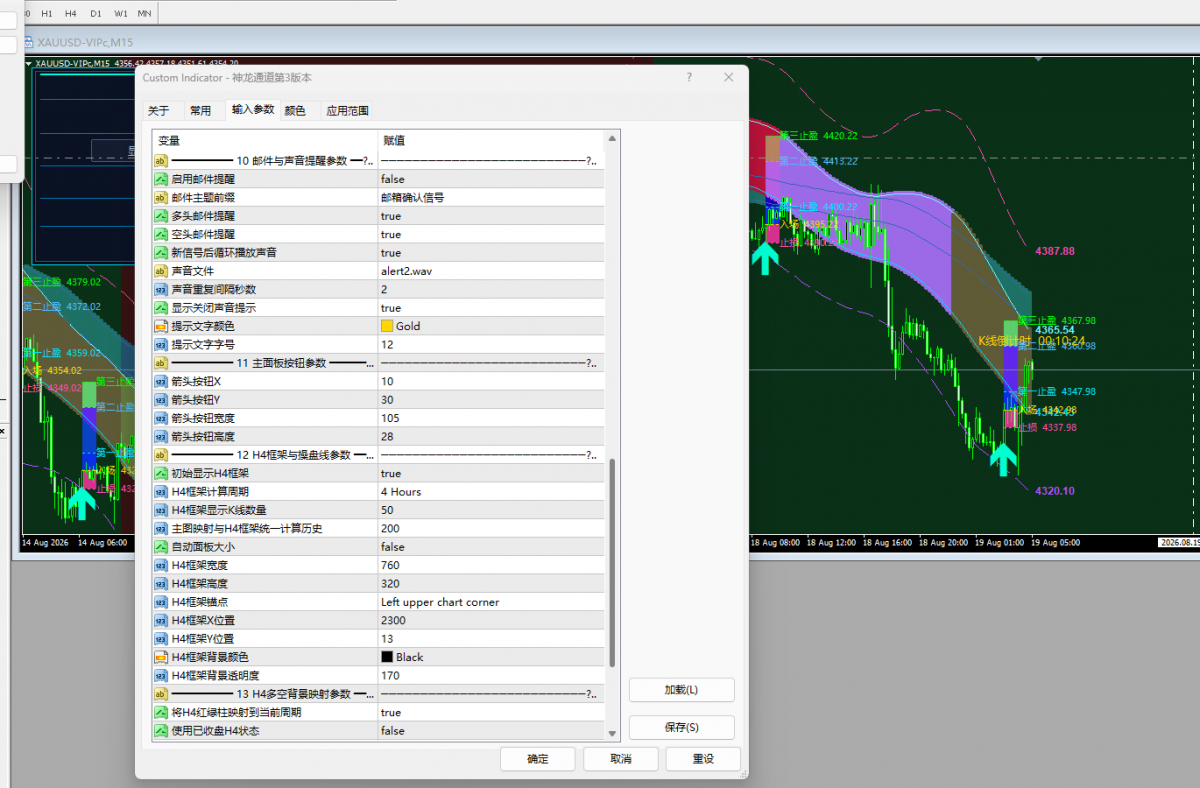
Task: Click the 13 H4多空背景映射参数 section row
Action: pyautogui.click(x=378, y=694)
